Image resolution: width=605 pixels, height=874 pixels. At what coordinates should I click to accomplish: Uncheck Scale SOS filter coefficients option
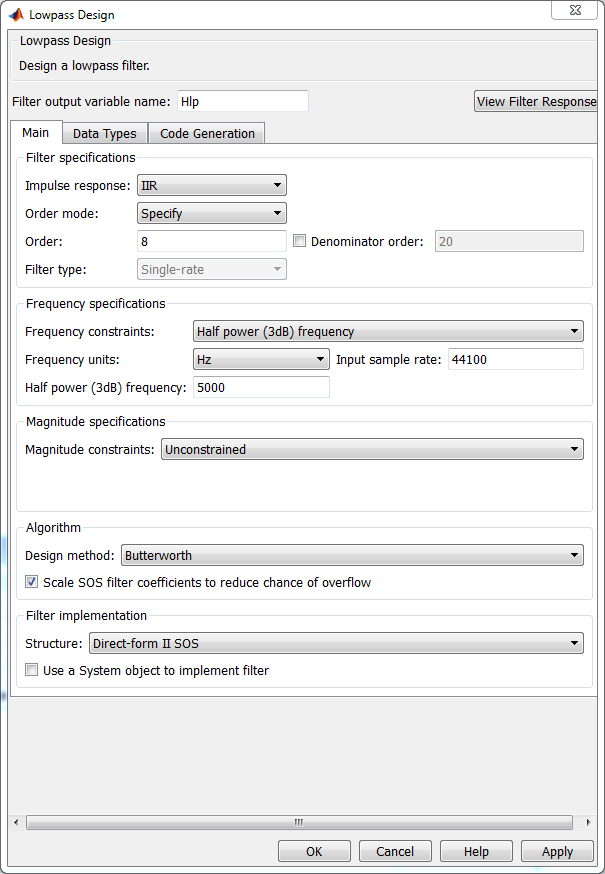point(32,582)
